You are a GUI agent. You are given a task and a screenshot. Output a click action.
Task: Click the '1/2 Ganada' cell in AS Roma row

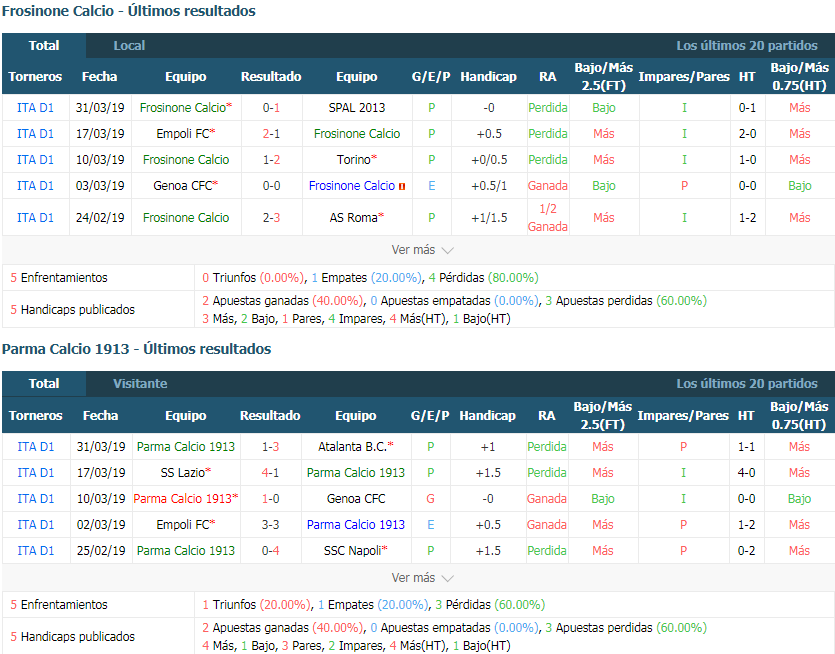547,218
